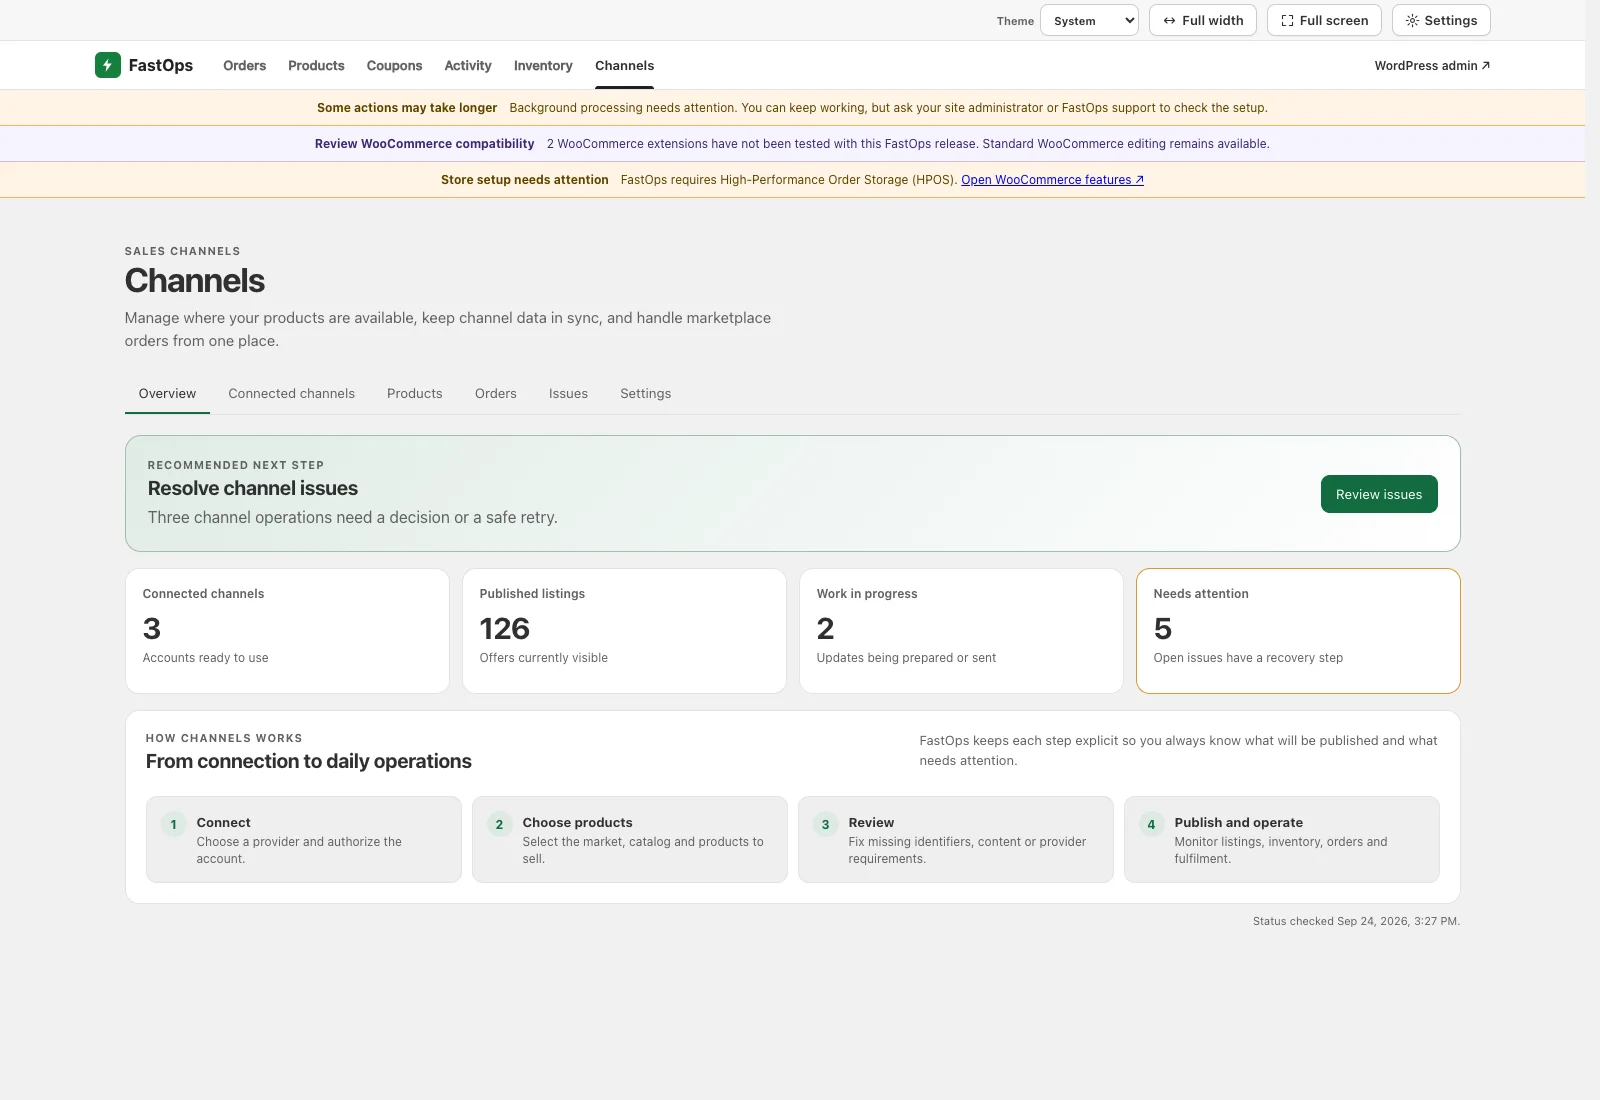Click the 'Status checked Sep 24, 2026' text
1600x1100 pixels.
point(1356,921)
